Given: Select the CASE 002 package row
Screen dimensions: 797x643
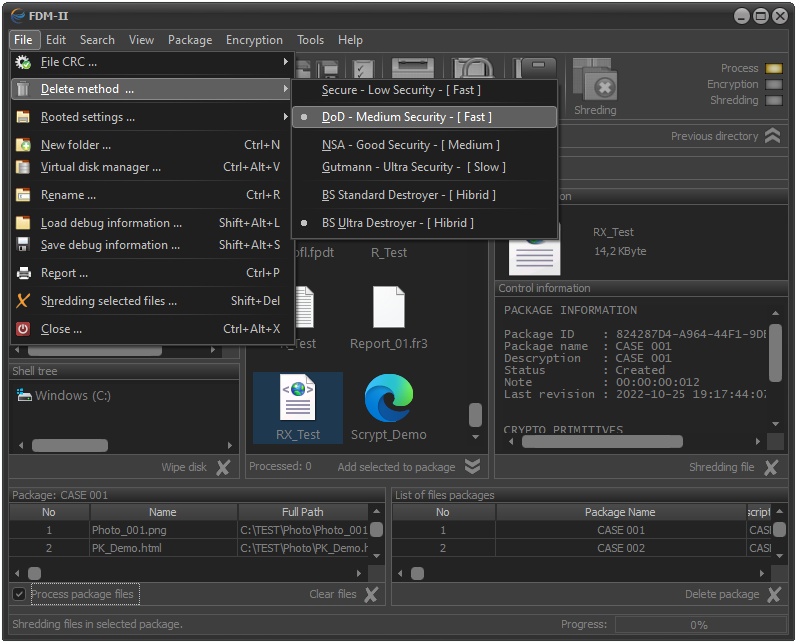Looking at the screenshot, I should (x=582, y=548).
